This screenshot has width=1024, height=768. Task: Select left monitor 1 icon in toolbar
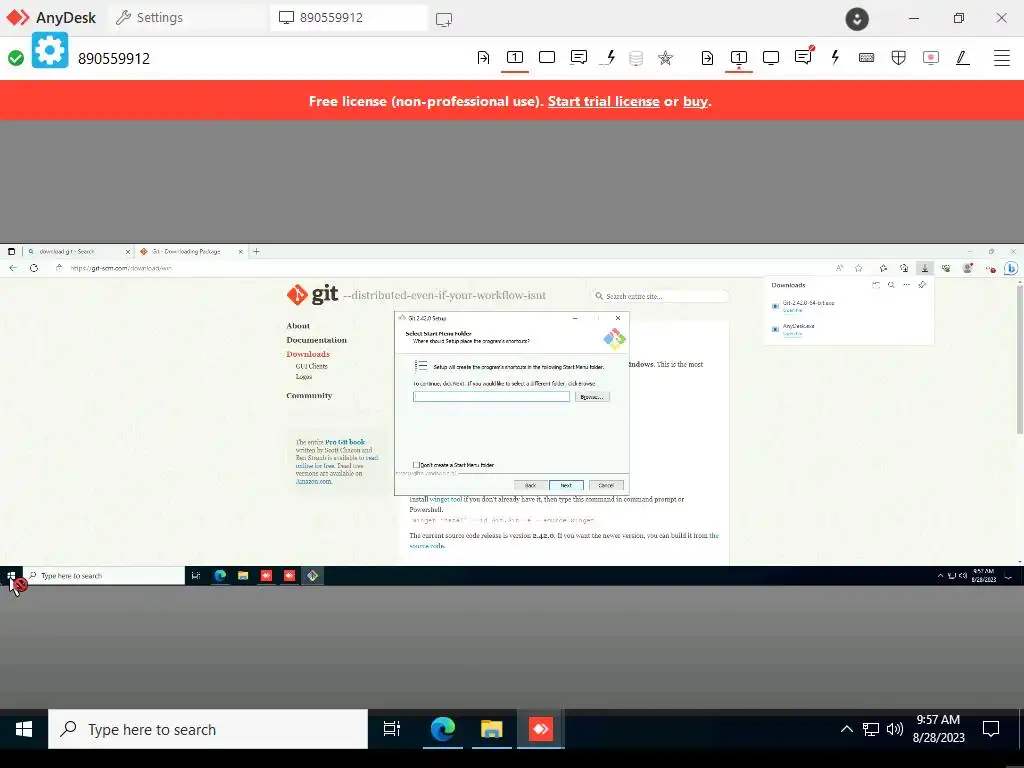[x=515, y=57]
